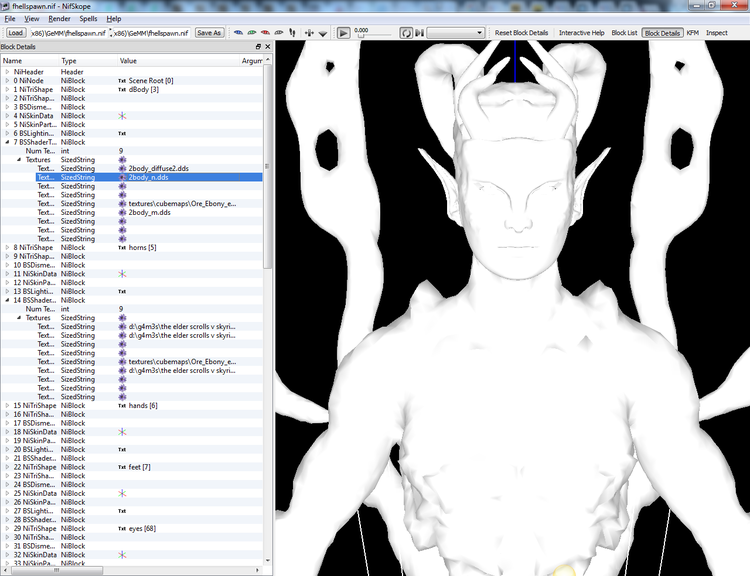This screenshot has width=750, height=576.
Task: Expand 15 NiTriShape hands block
Action: click(x=7, y=405)
